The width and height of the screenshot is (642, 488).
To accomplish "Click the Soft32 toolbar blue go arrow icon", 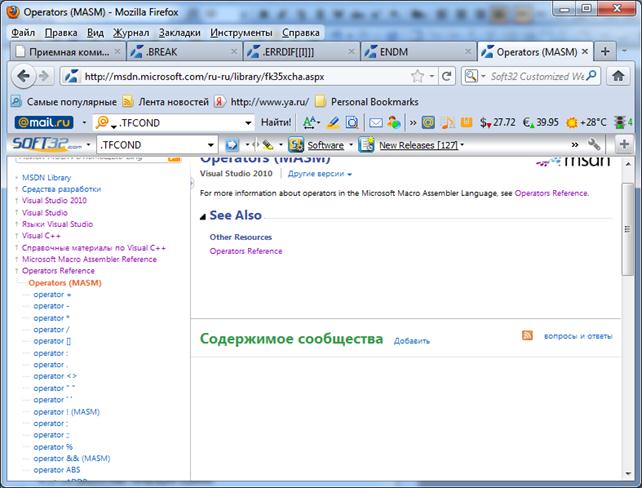I will click(x=232, y=145).
